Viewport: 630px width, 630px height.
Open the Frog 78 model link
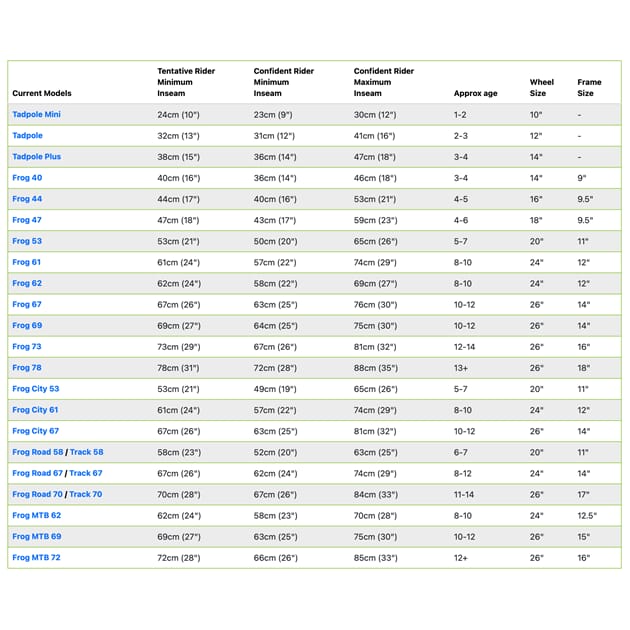(27, 367)
